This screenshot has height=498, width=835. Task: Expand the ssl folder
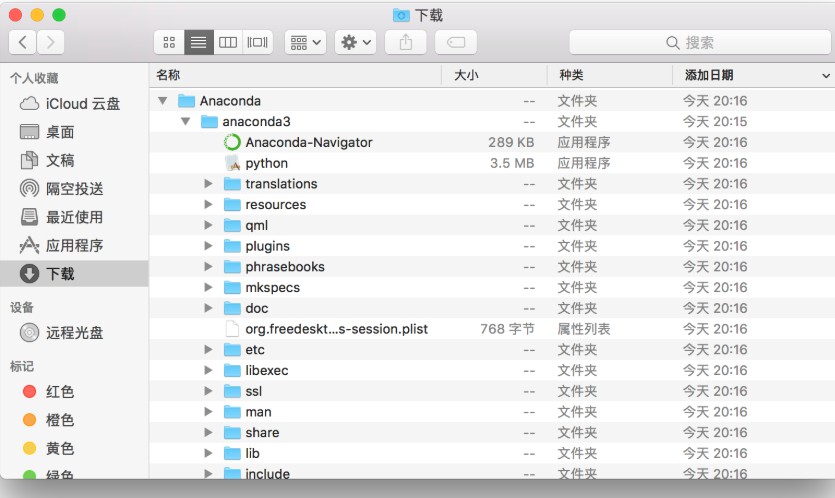click(x=208, y=391)
